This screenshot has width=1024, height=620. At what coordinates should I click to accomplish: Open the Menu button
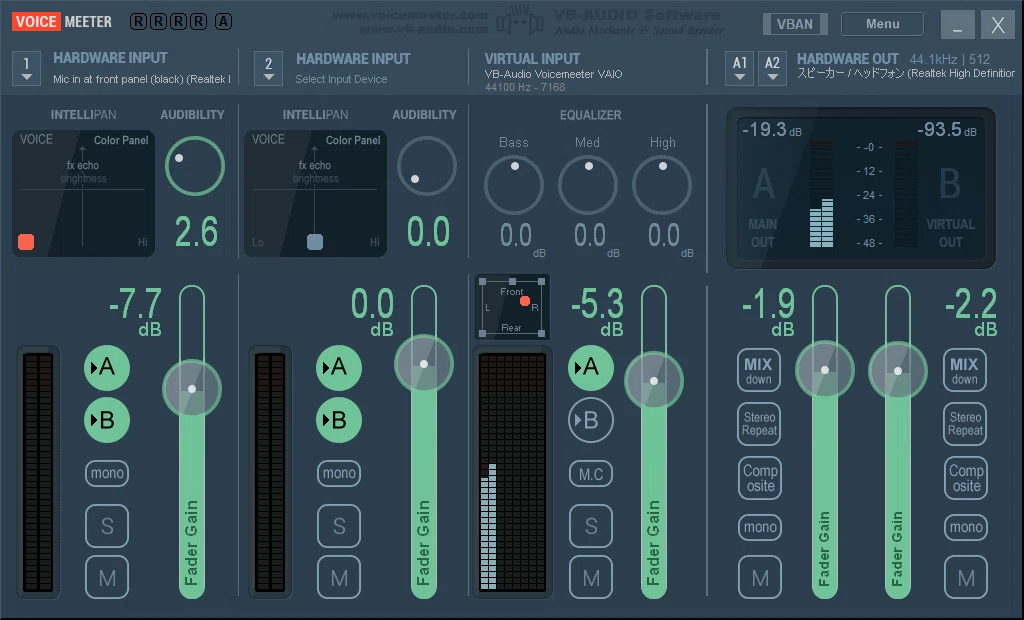882,24
